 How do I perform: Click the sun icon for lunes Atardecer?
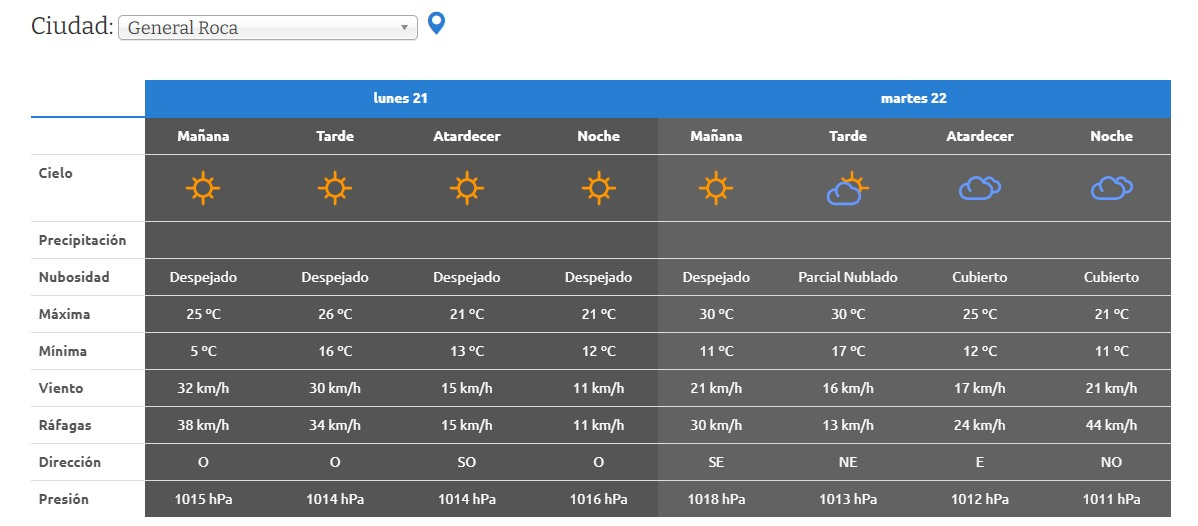[466, 188]
